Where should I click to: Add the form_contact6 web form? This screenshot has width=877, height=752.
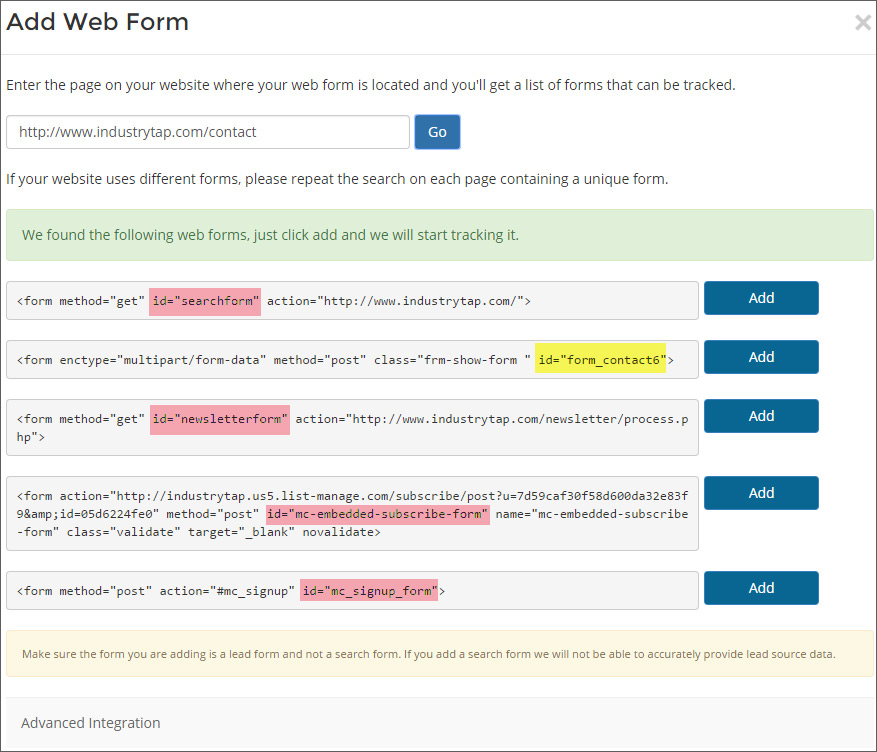tap(761, 357)
